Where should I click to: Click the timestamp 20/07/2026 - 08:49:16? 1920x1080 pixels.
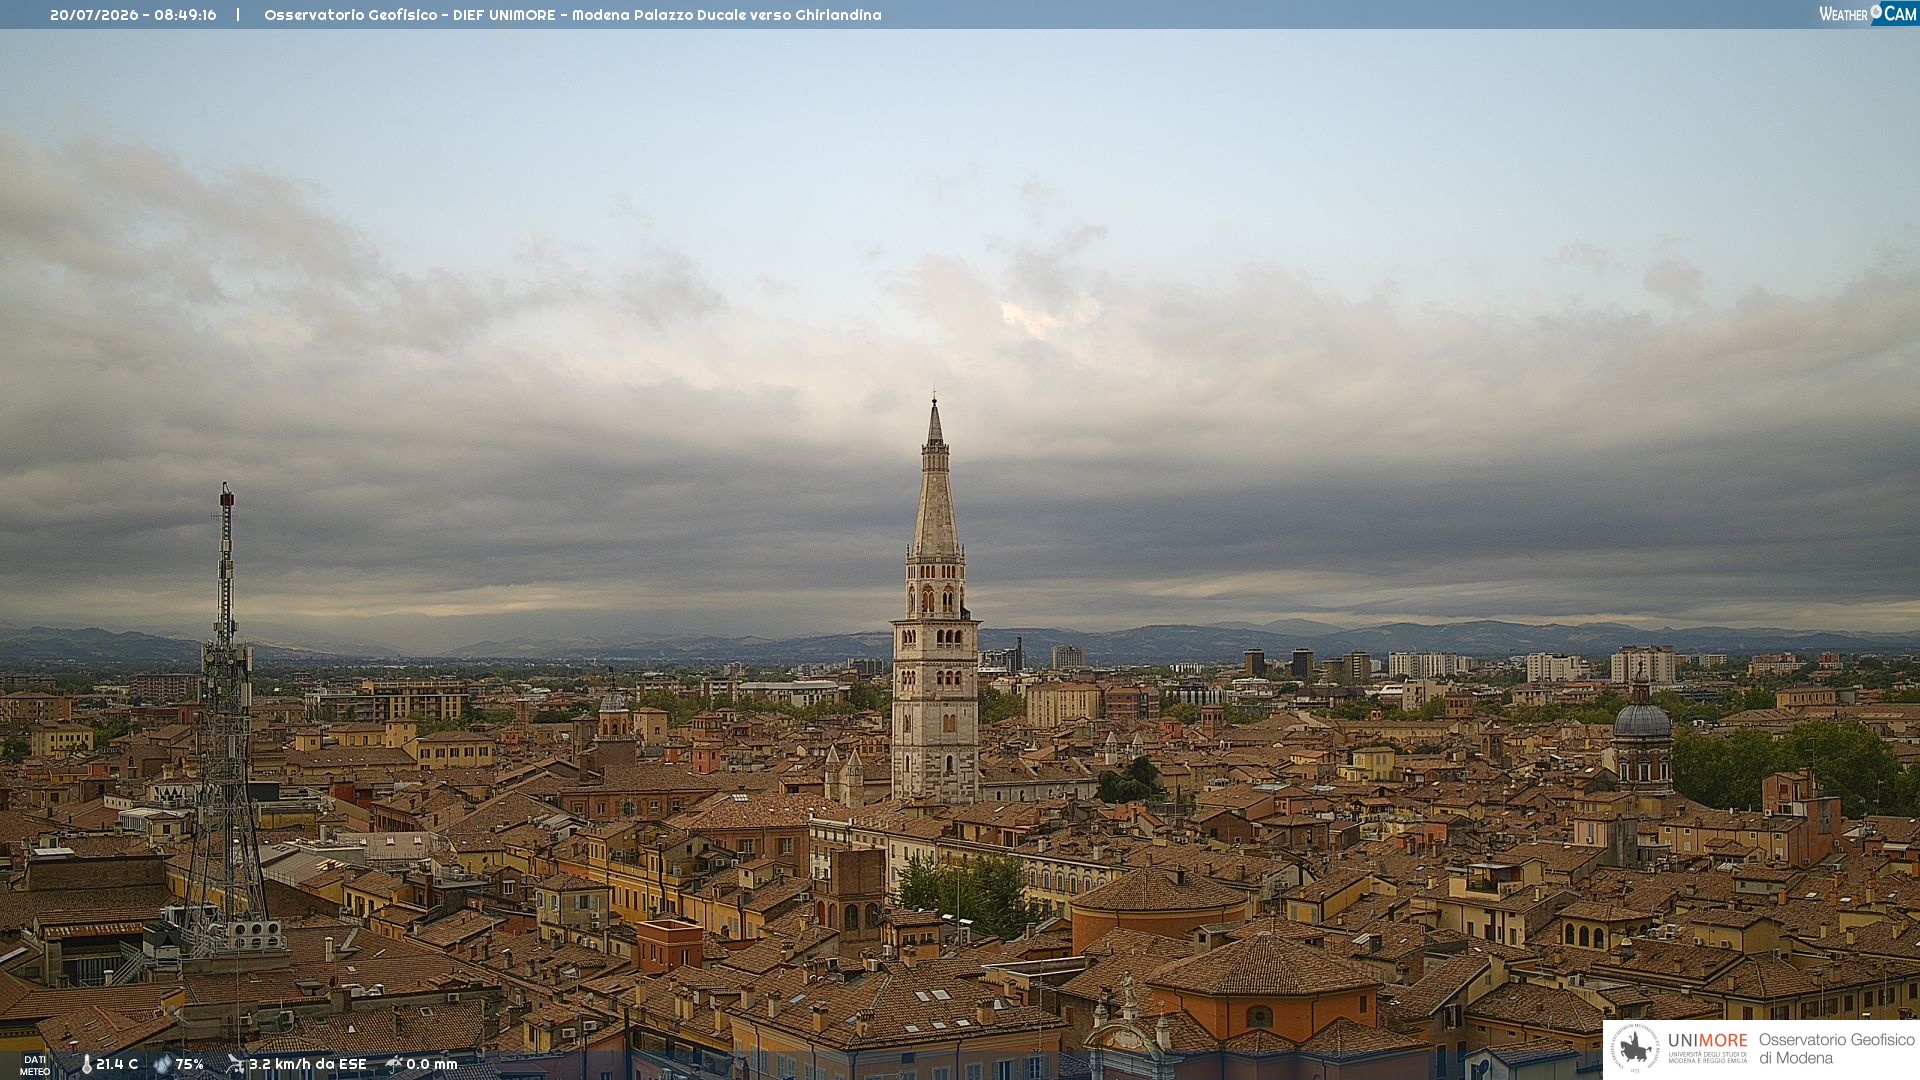tap(133, 15)
